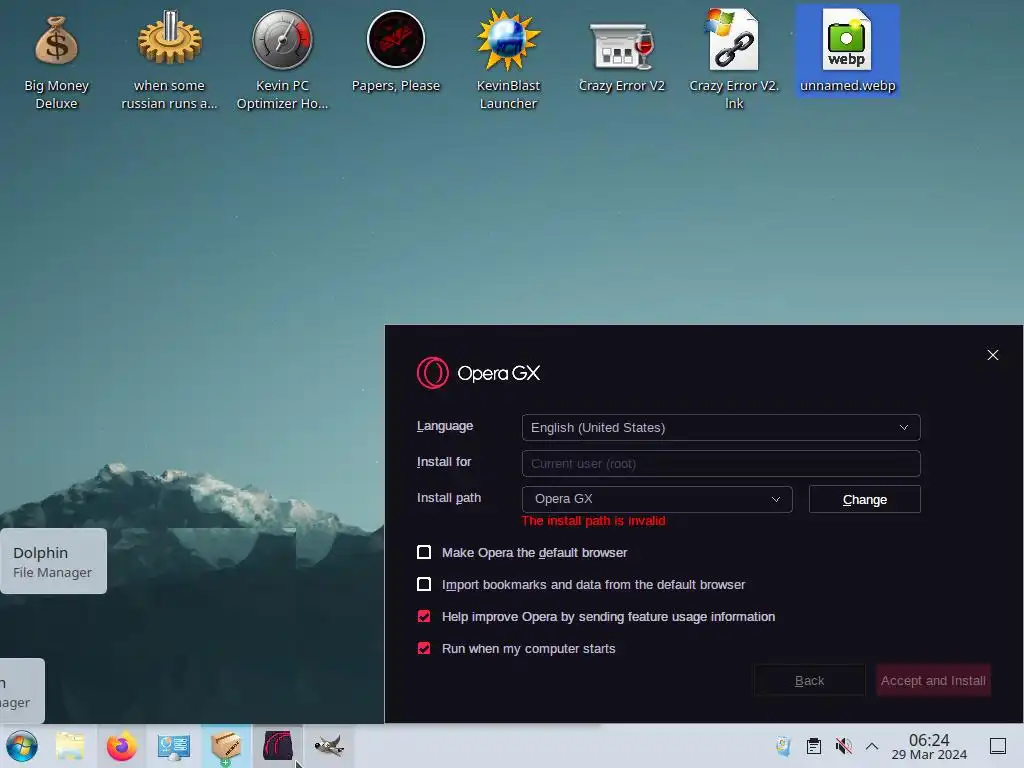Open the clipboard tray icon

click(814, 746)
